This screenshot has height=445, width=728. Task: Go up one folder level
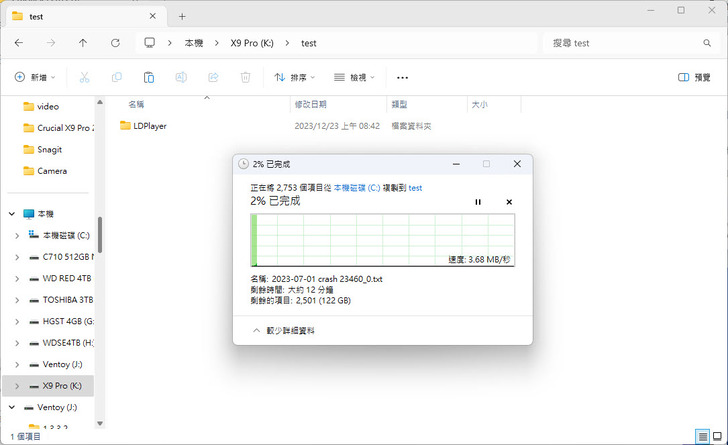click(83, 43)
